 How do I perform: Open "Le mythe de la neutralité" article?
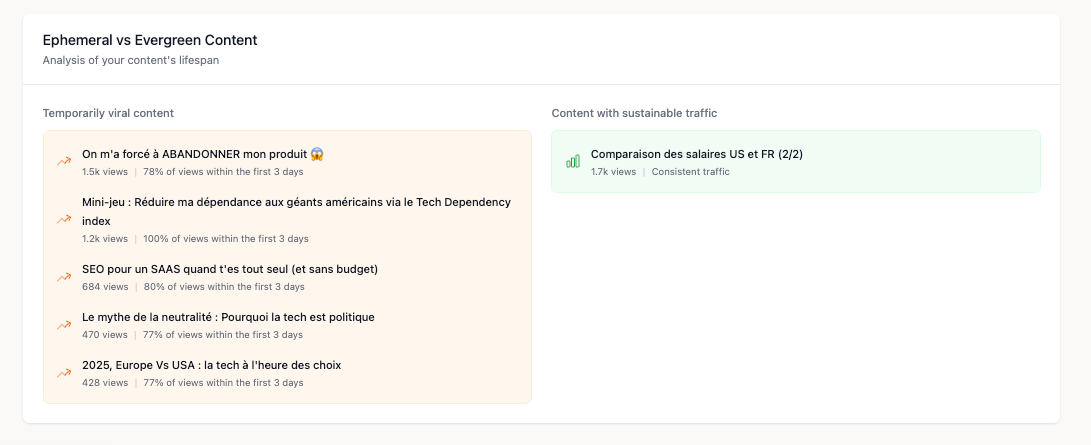click(x=228, y=317)
